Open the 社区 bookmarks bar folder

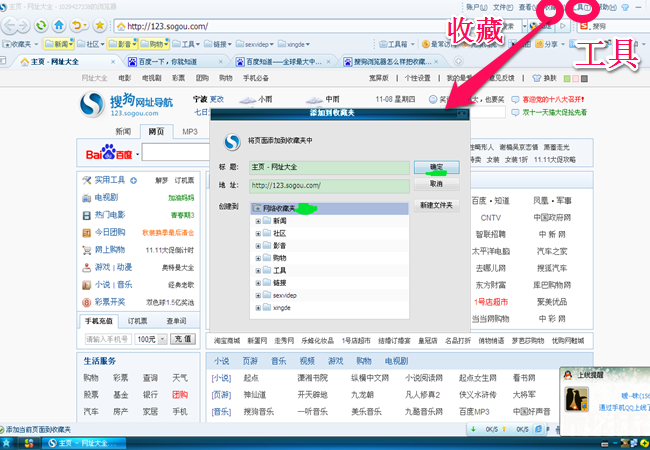(91, 44)
